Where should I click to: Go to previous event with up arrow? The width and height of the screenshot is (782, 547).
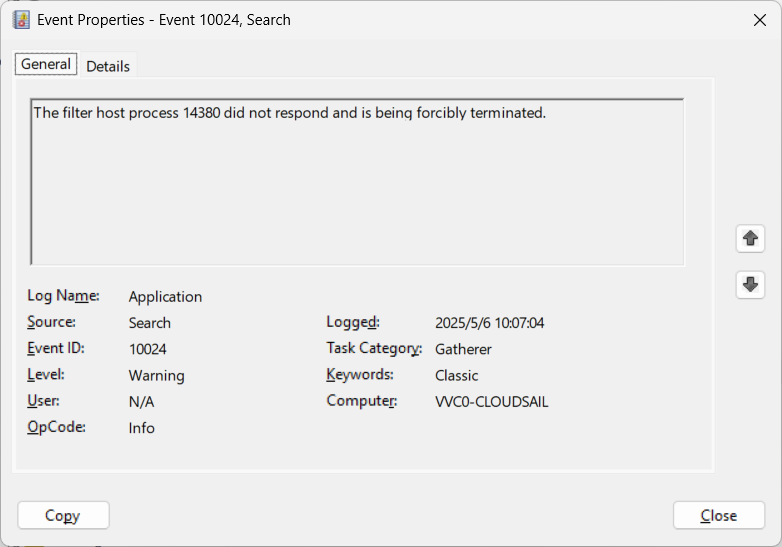750,238
